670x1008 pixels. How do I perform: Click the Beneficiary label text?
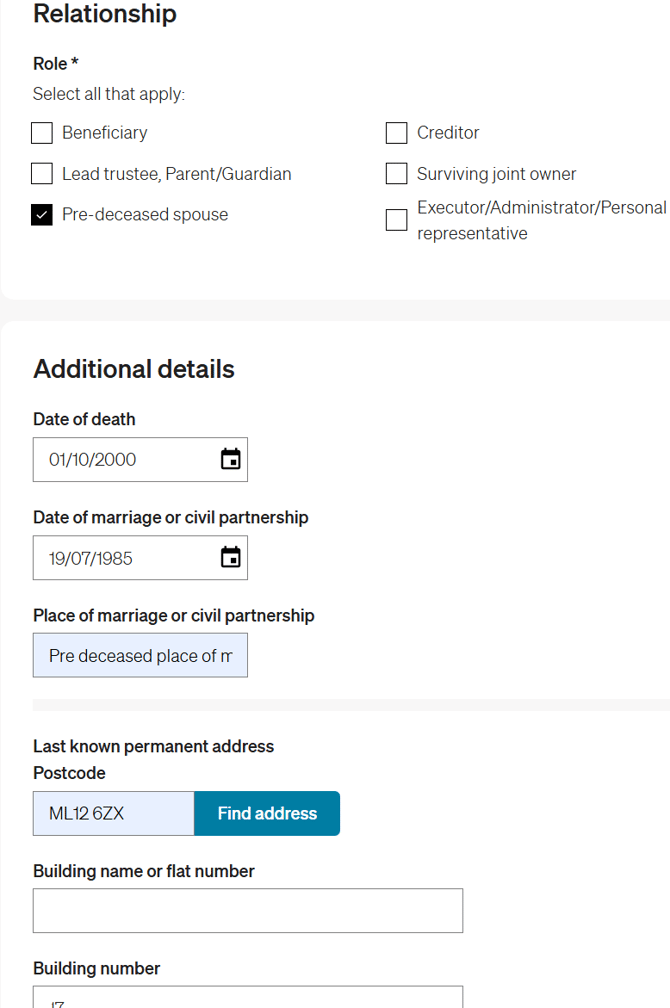(104, 133)
